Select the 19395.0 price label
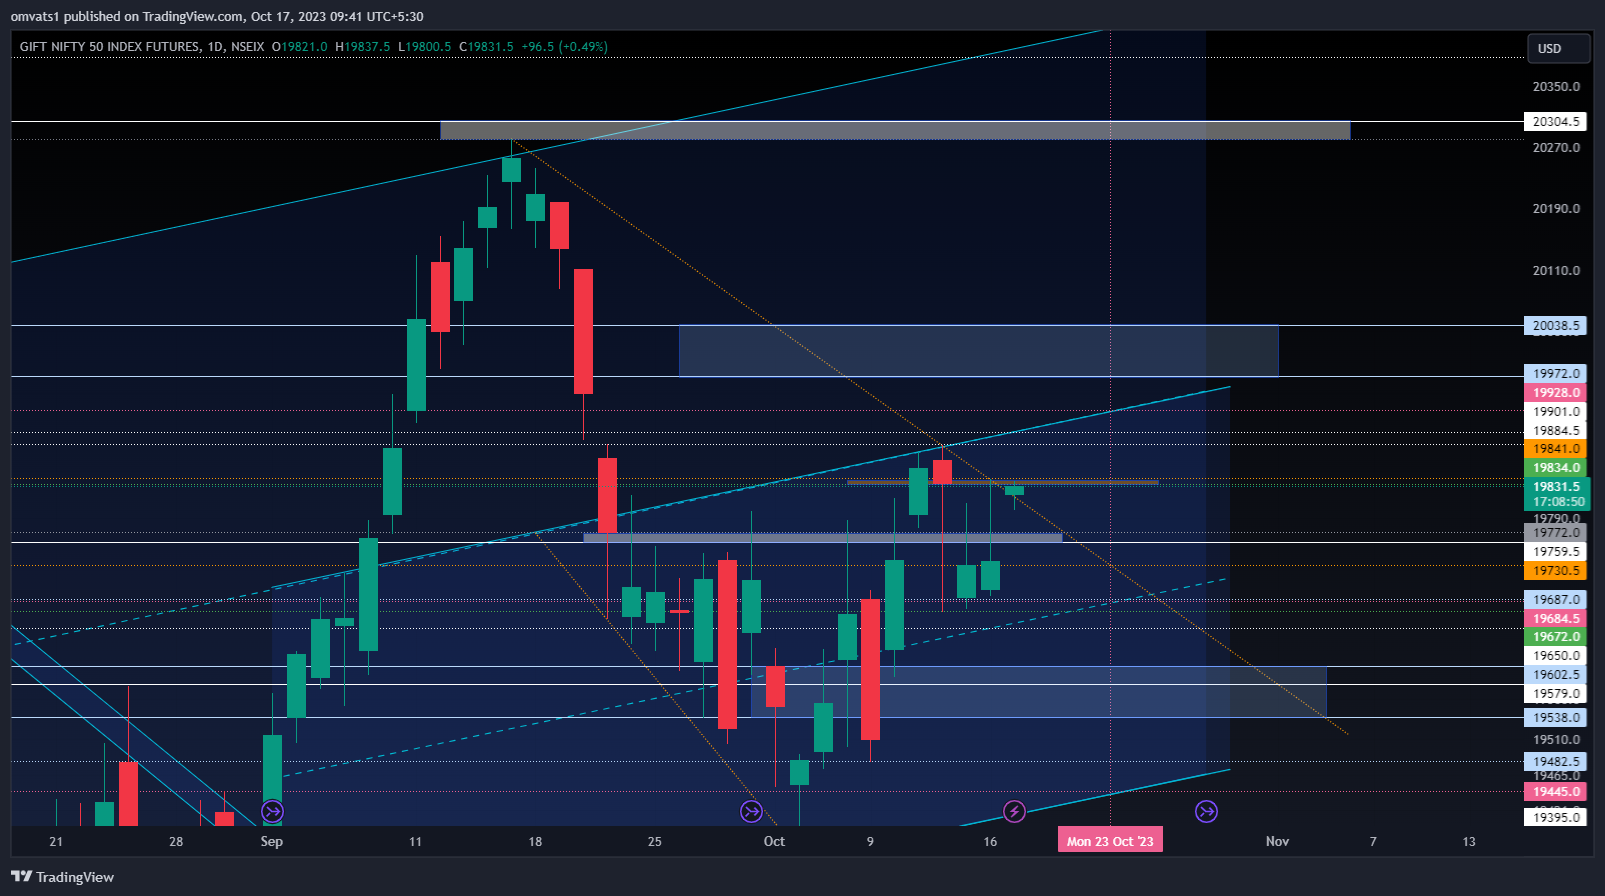 coord(1556,818)
